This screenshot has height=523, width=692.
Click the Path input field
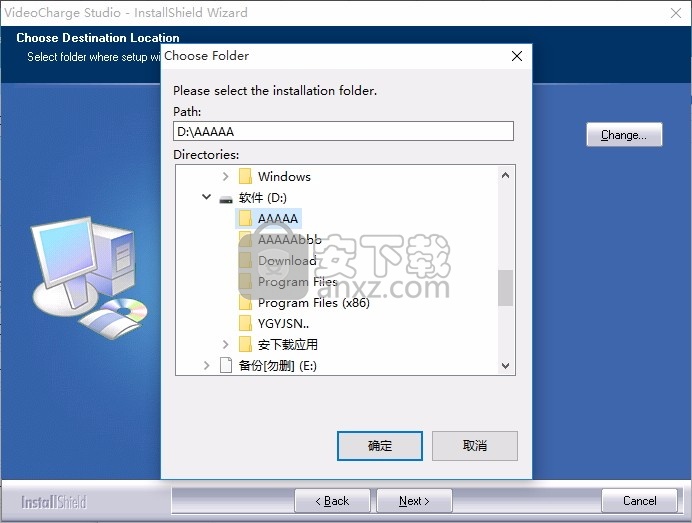click(x=343, y=131)
